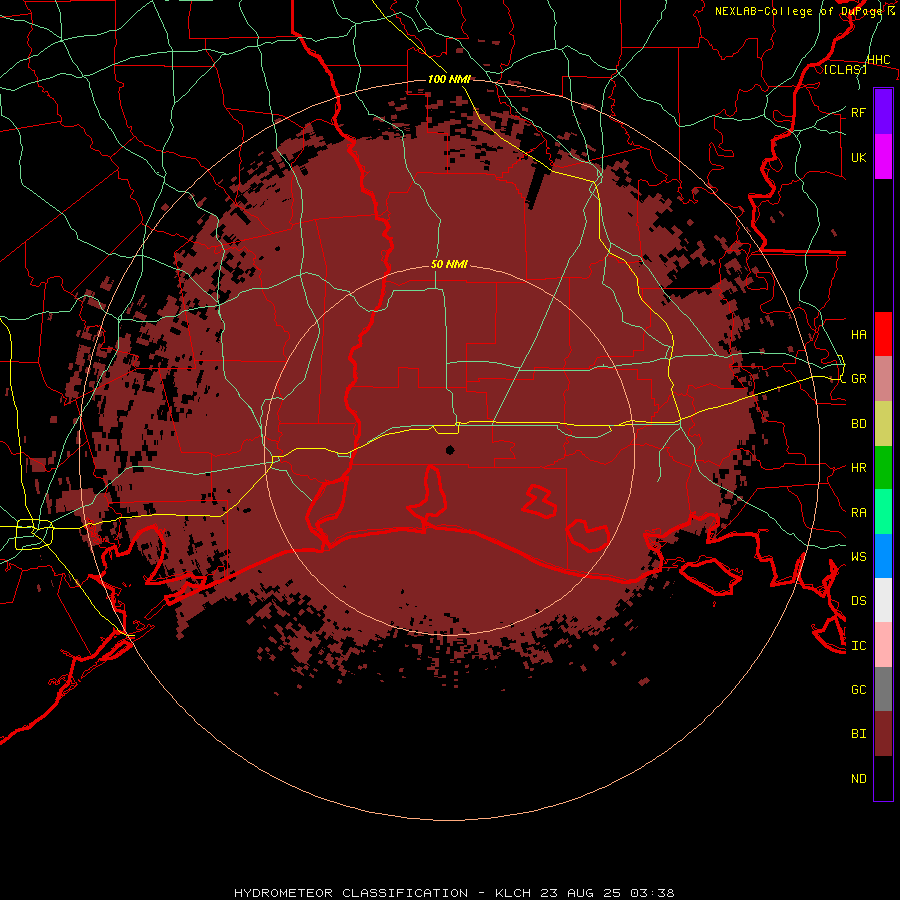The image size is (900, 900).
Task: Click the GR legend label
Action: click(858, 379)
